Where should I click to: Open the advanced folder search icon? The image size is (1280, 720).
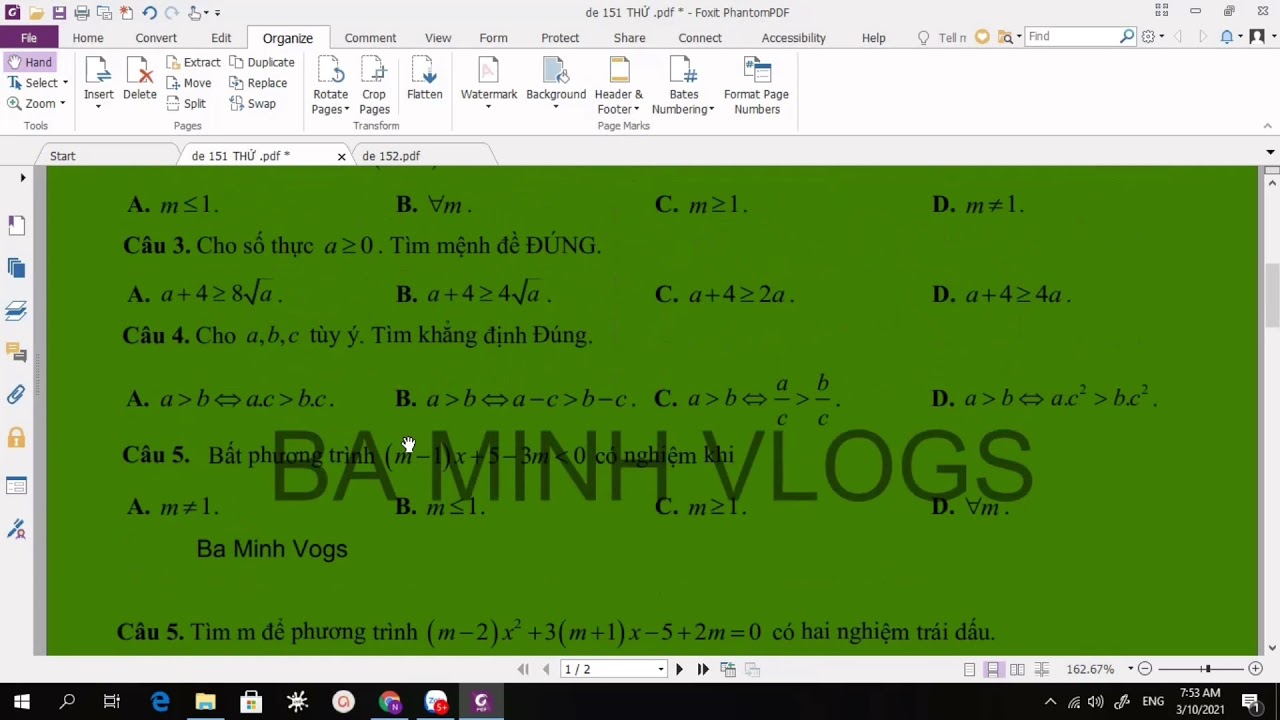[x=1005, y=37]
